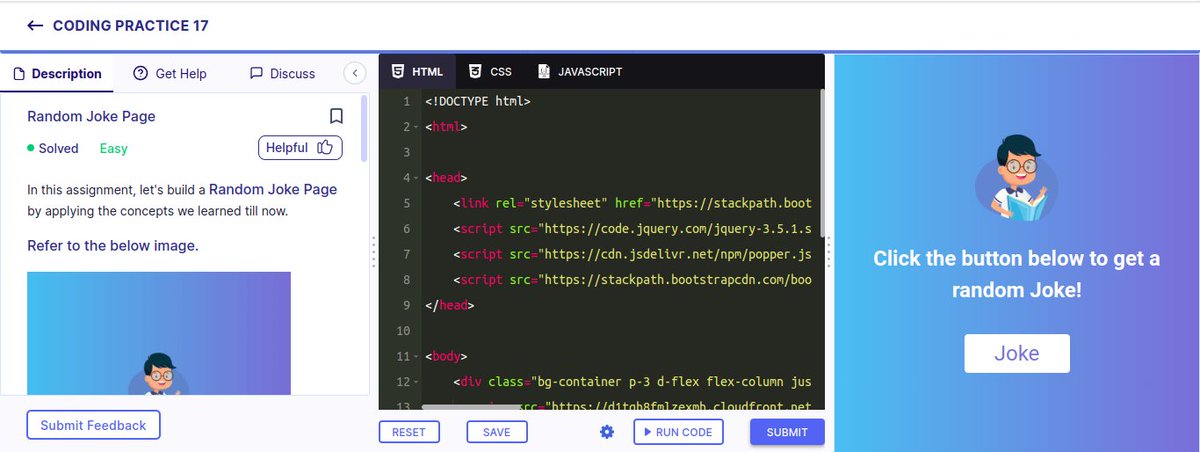Click line number 10 in the gutter
This screenshot has width=1200, height=452.
click(x=402, y=331)
